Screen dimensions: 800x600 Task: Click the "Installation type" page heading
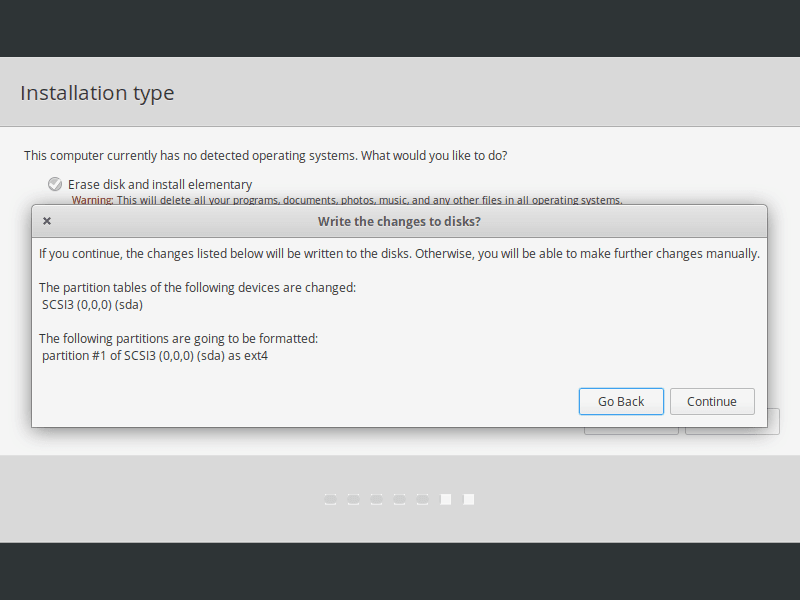(x=97, y=93)
